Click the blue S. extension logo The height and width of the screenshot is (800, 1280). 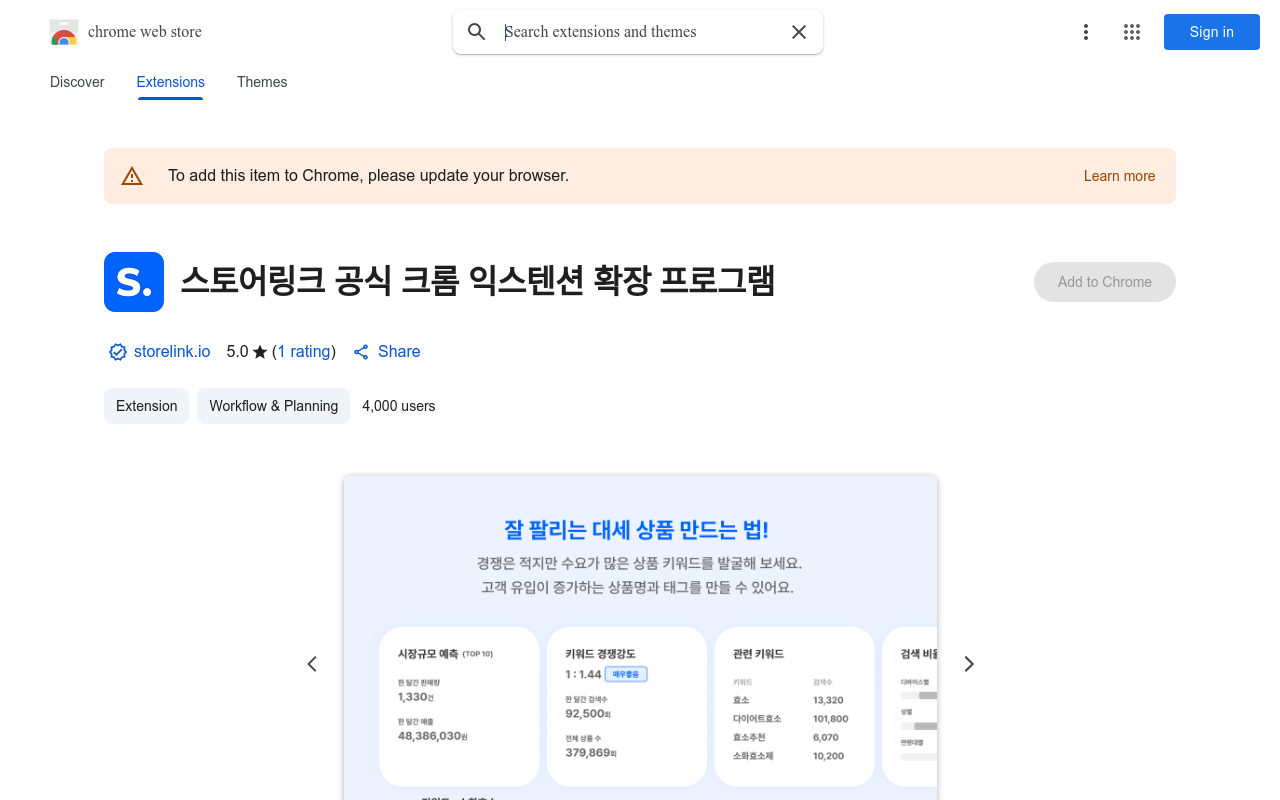tap(134, 282)
